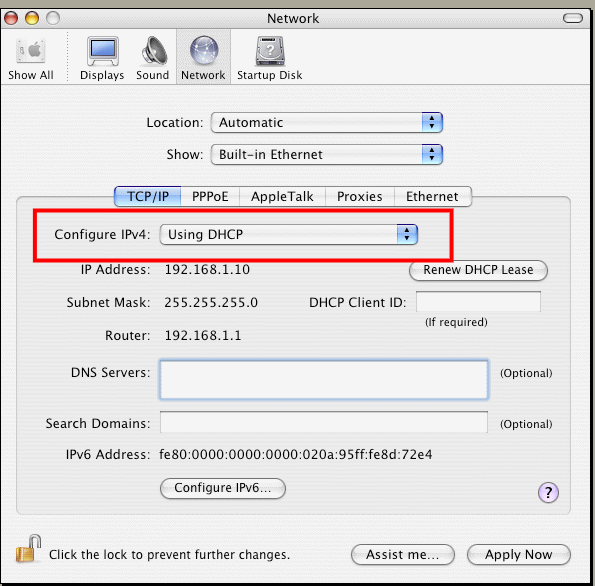Switch to the AppleTalk tab
Screen dimensions: 595x586
click(282, 197)
